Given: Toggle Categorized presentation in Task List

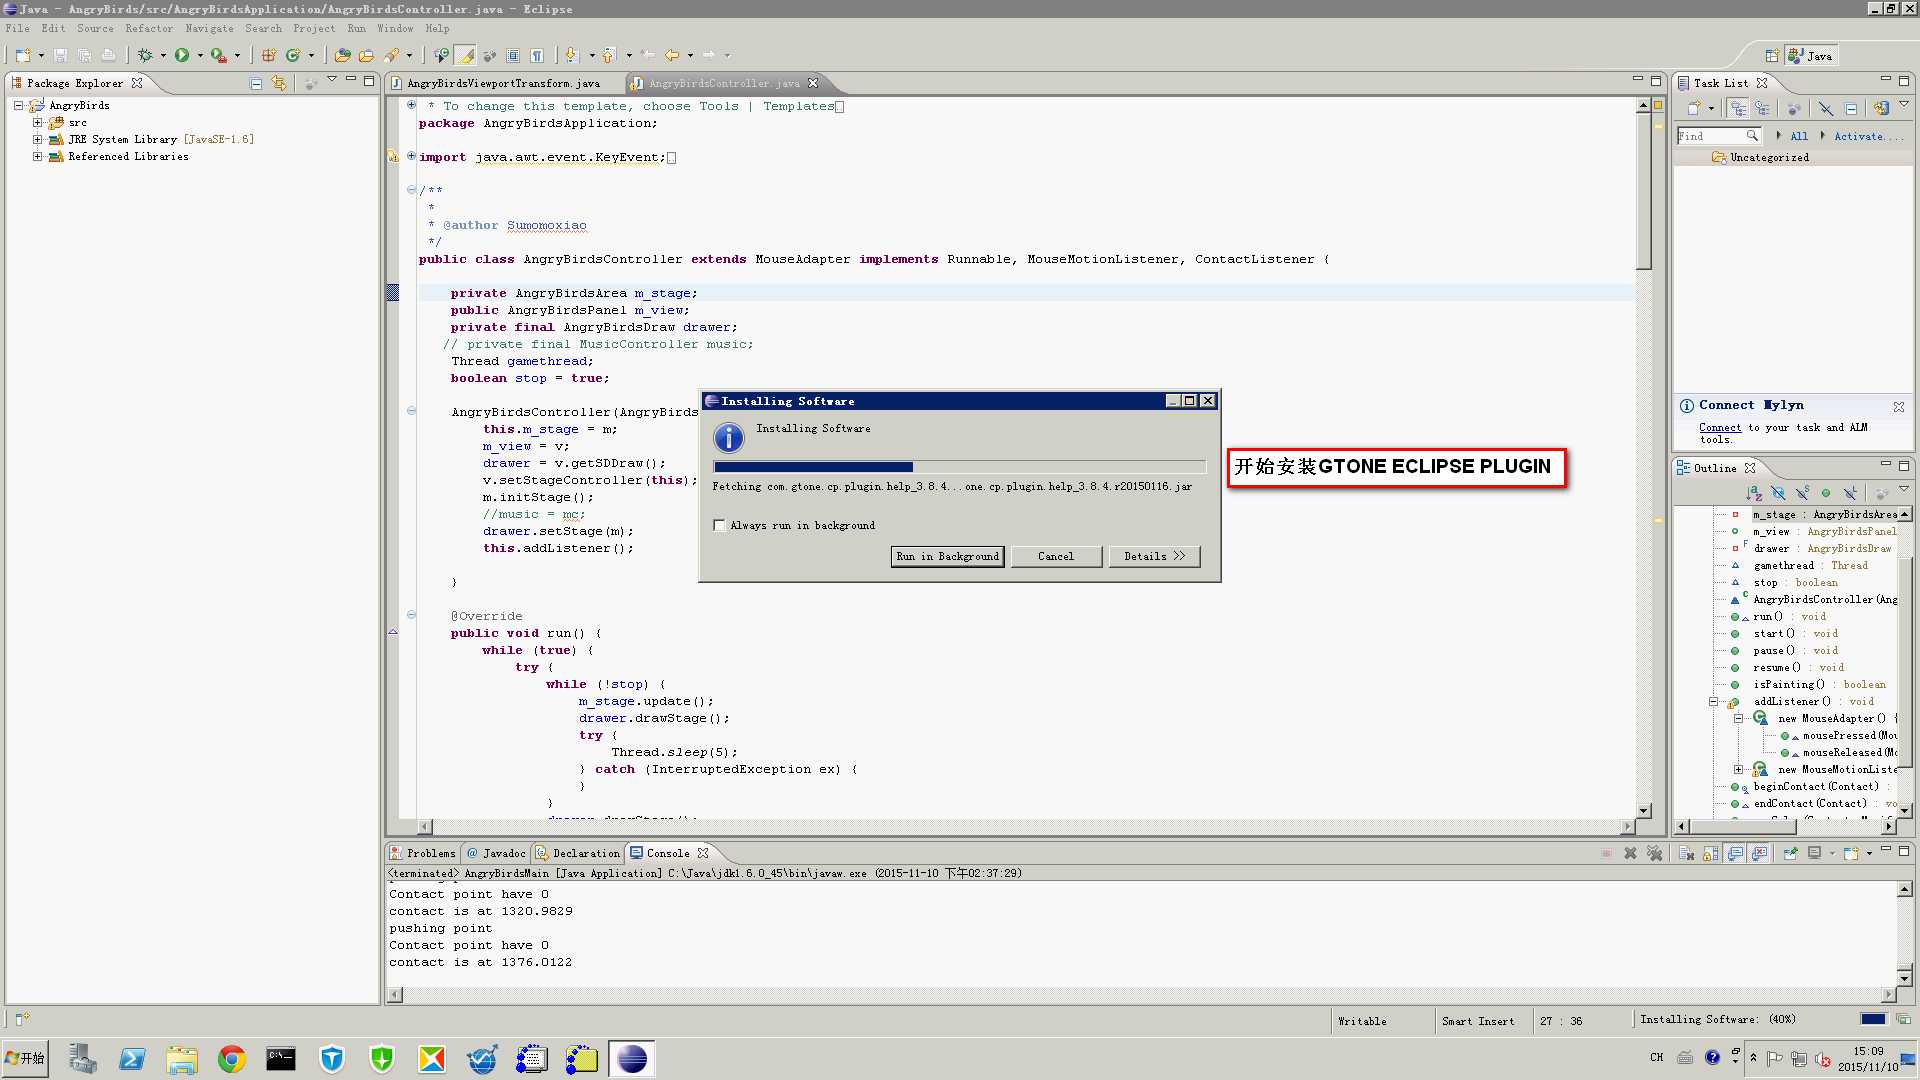Looking at the screenshot, I should point(1738,108).
